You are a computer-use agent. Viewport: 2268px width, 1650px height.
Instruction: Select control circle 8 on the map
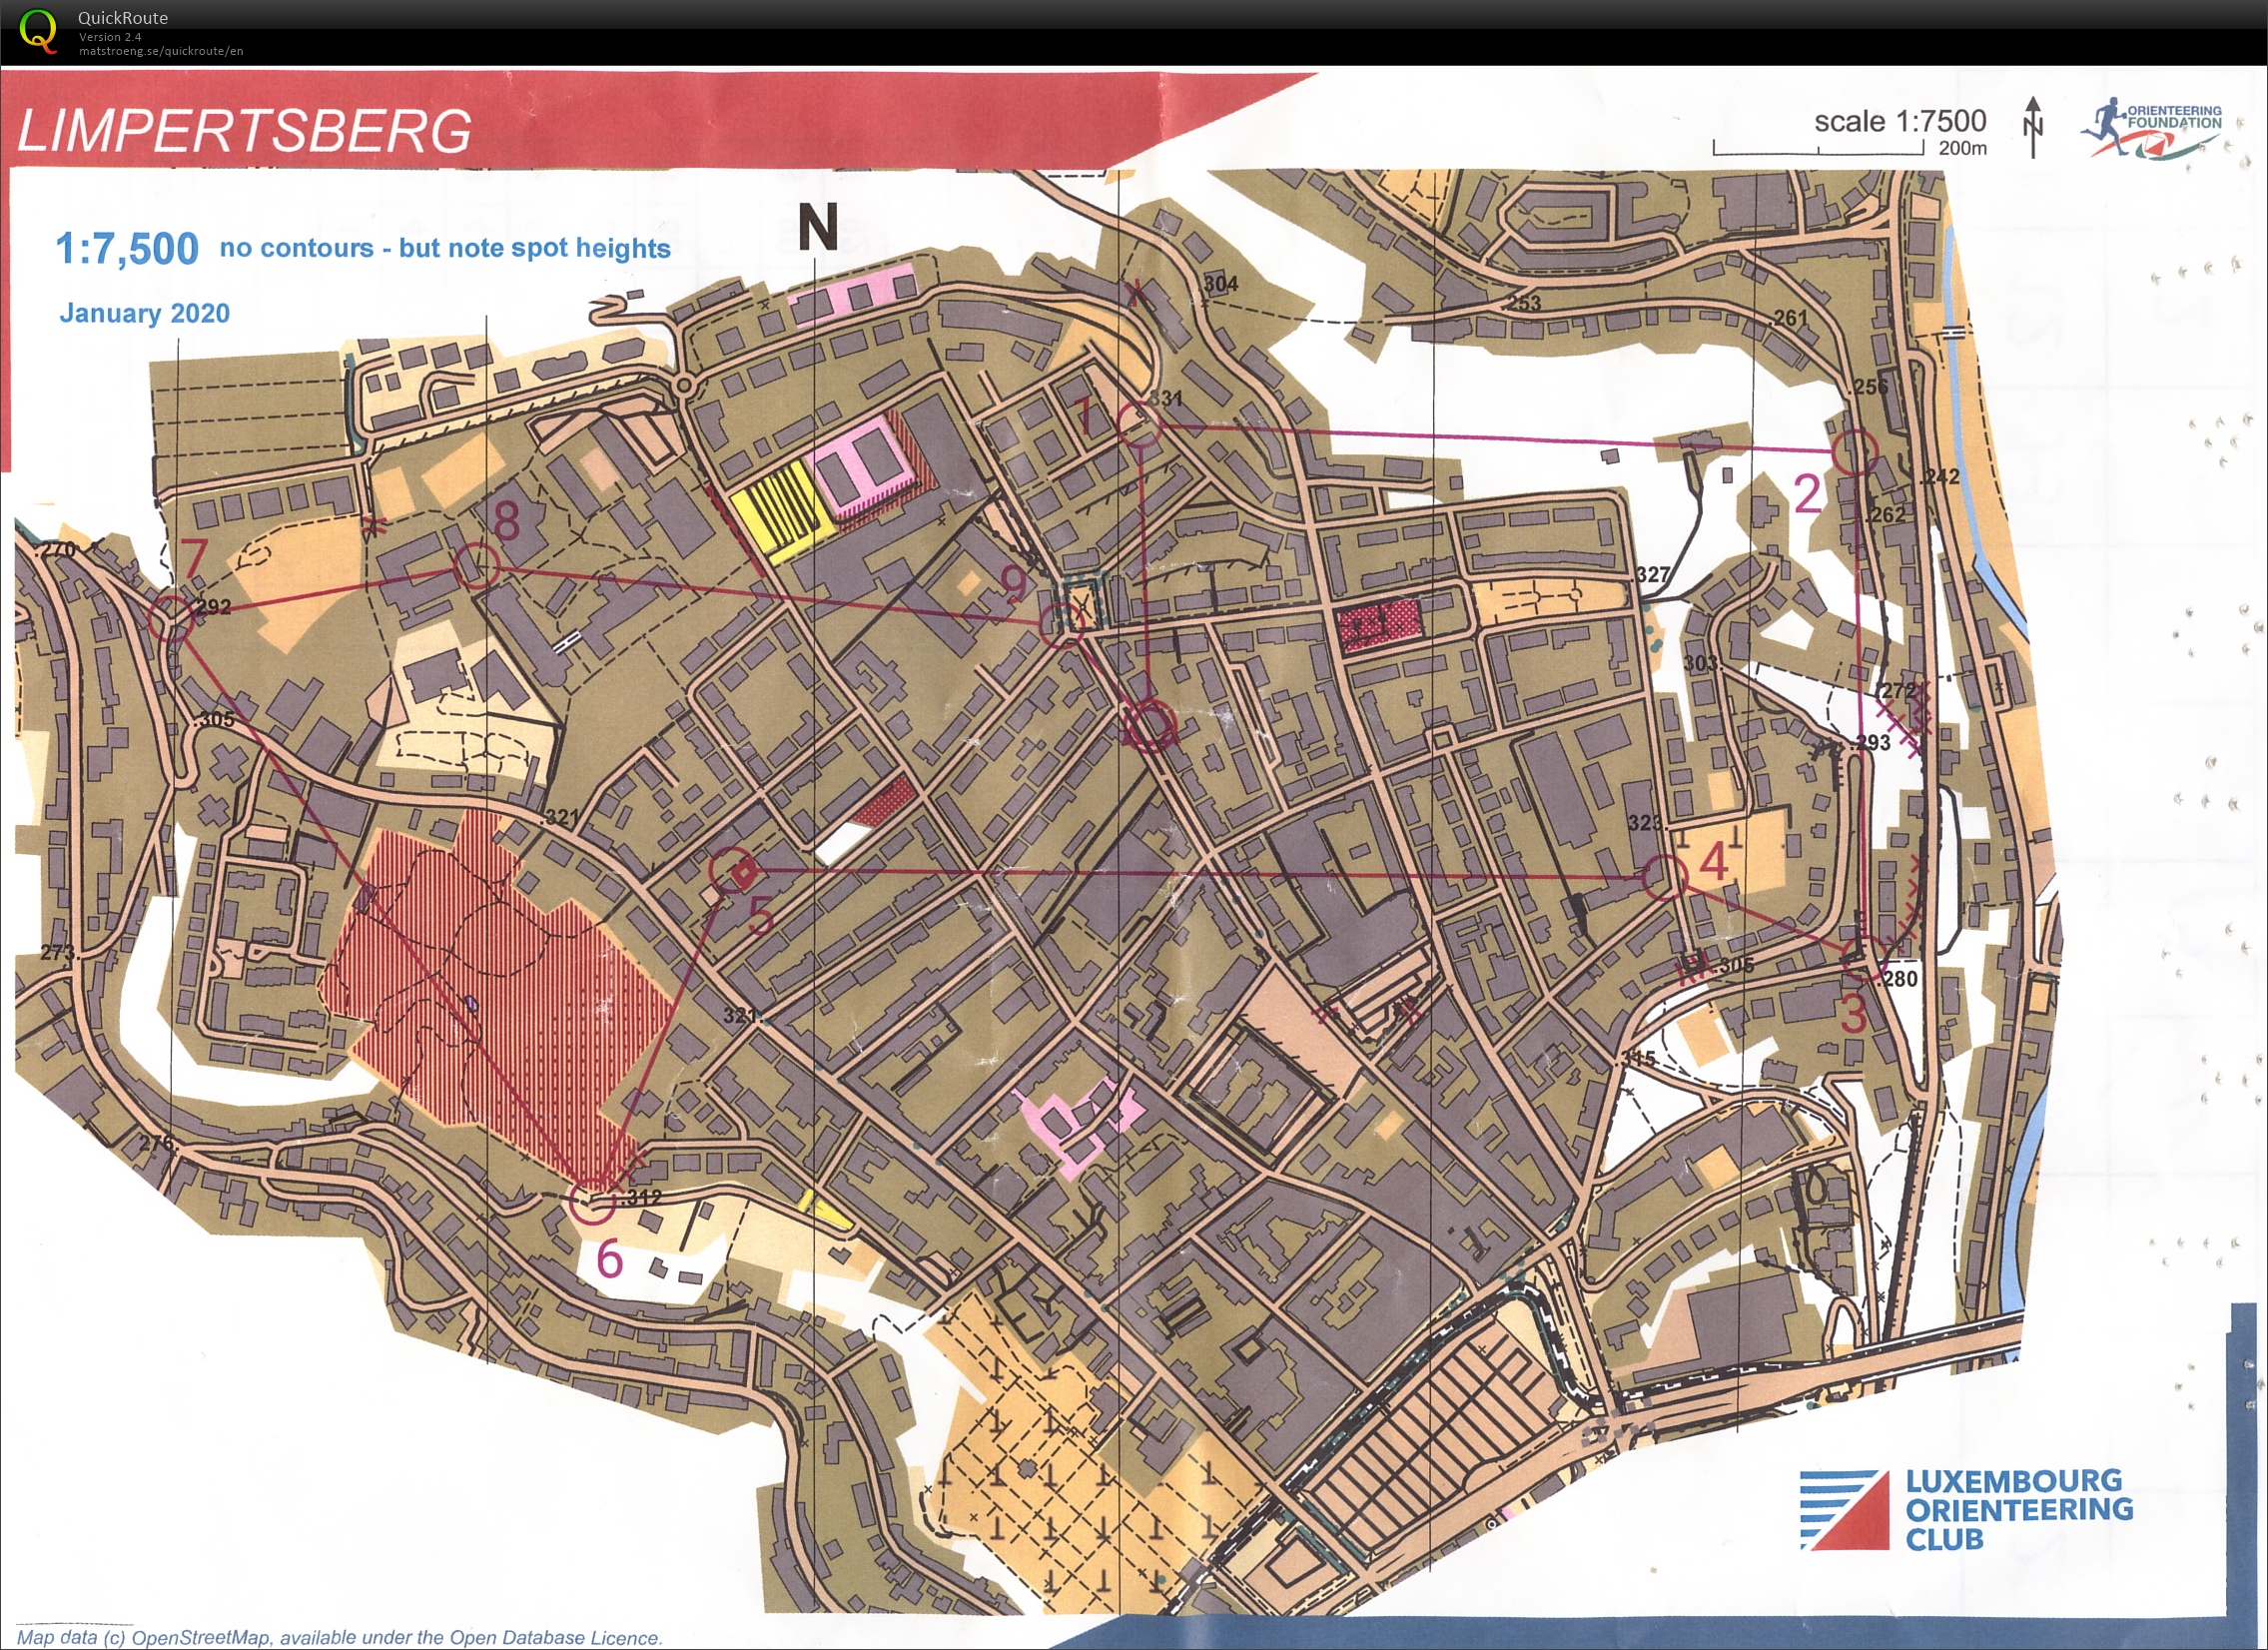476,566
